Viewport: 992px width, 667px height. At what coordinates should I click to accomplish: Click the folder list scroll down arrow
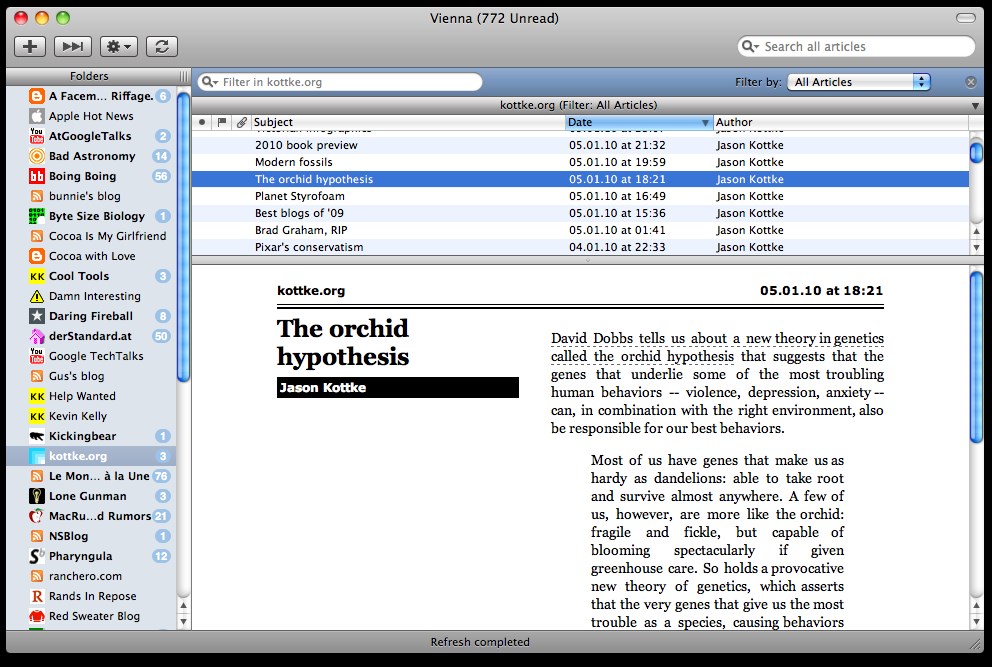183,621
